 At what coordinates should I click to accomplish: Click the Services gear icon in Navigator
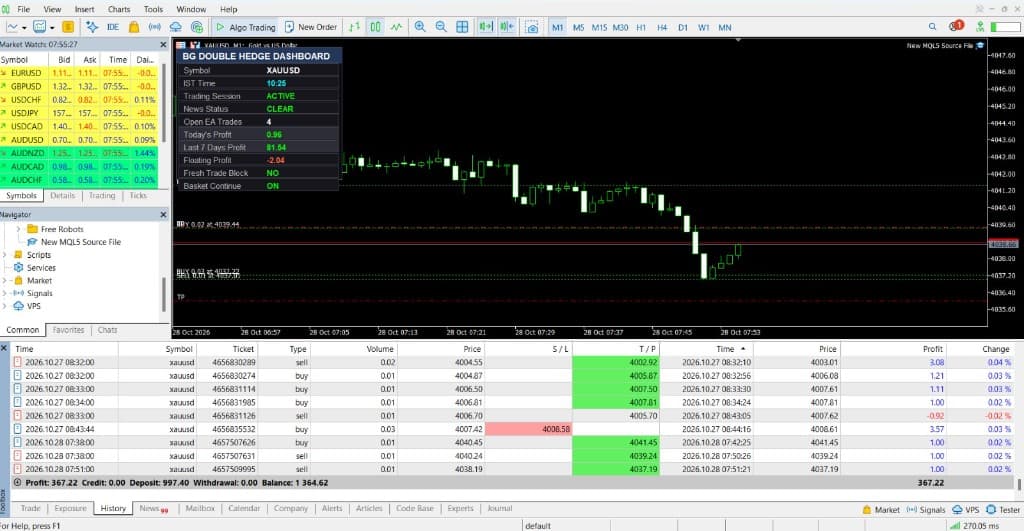click(x=18, y=268)
